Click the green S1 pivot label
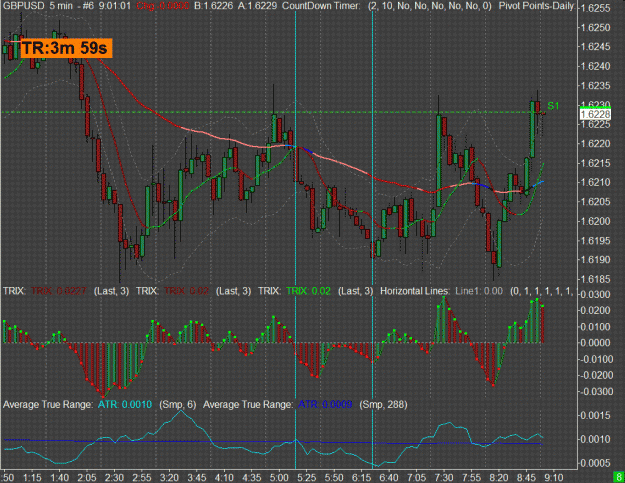The height and width of the screenshot is (483, 625). [553, 106]
